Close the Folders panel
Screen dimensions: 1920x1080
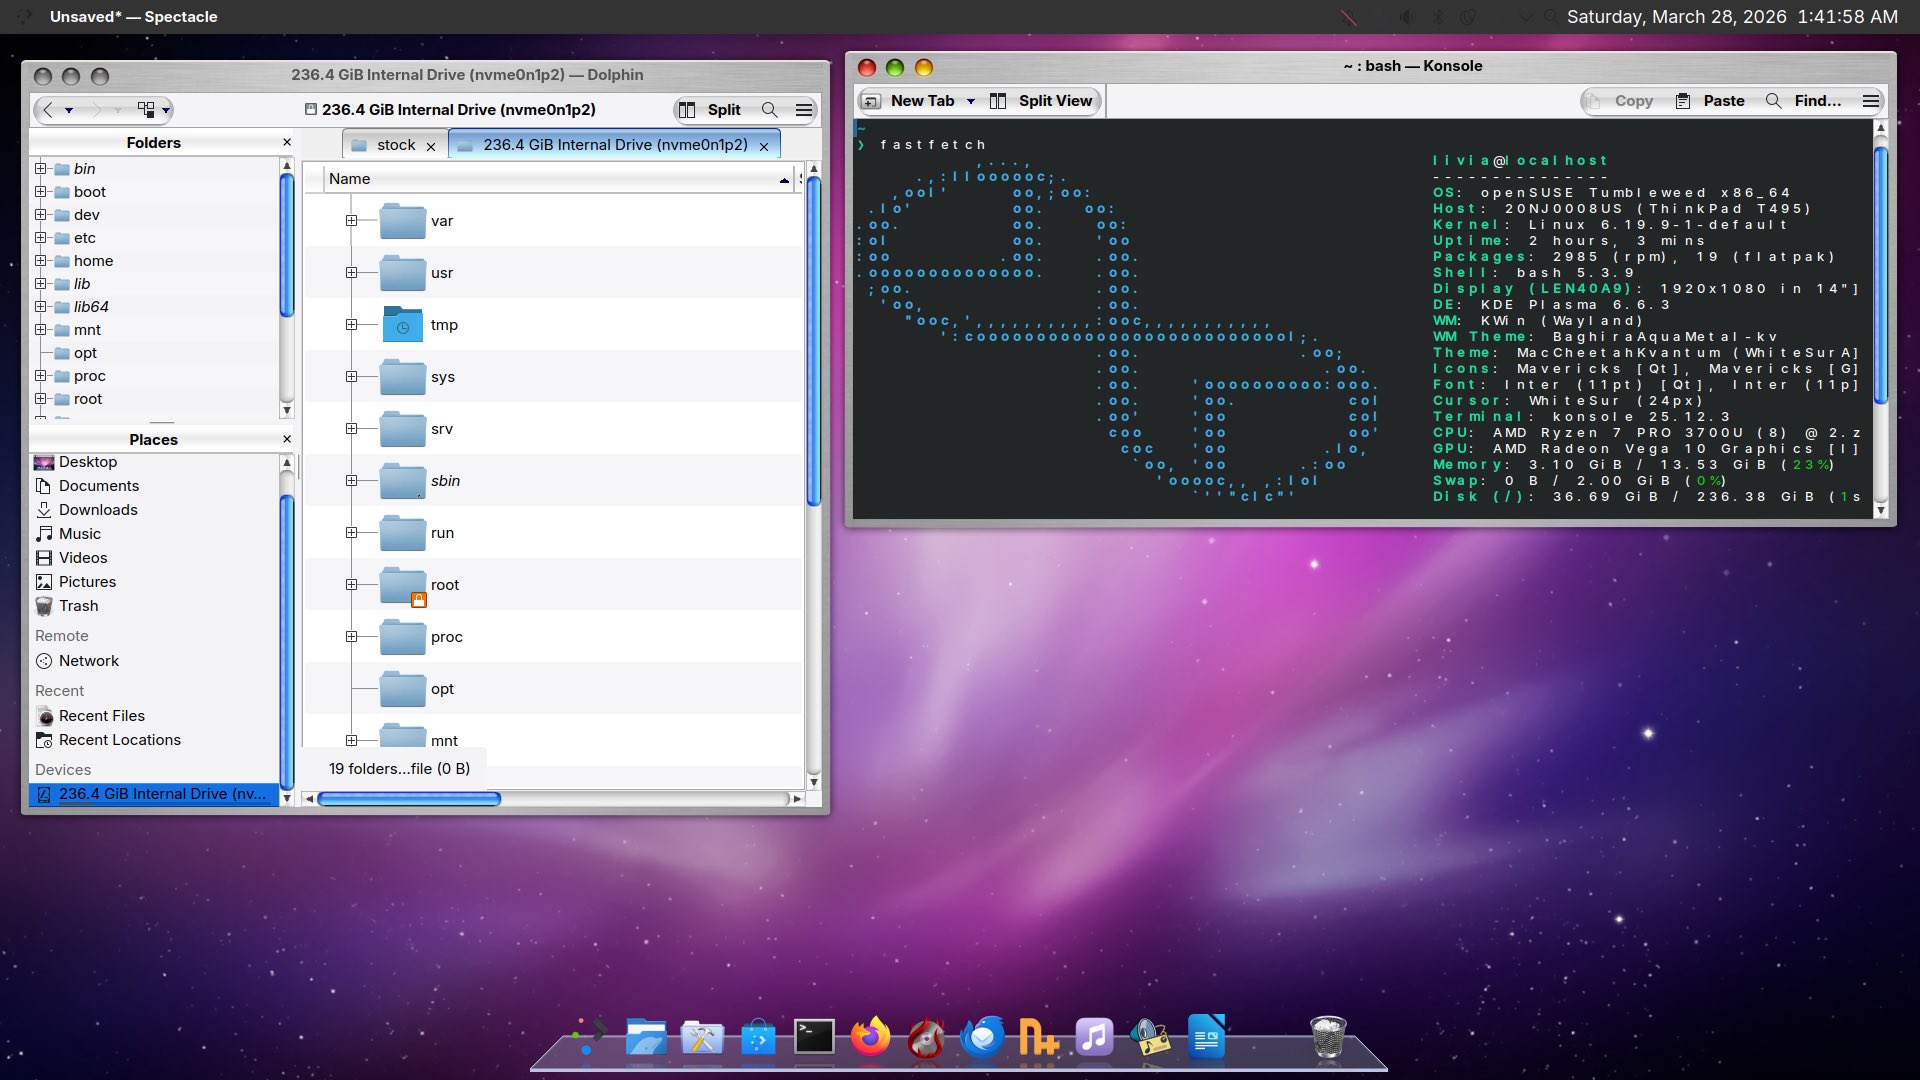287,142
